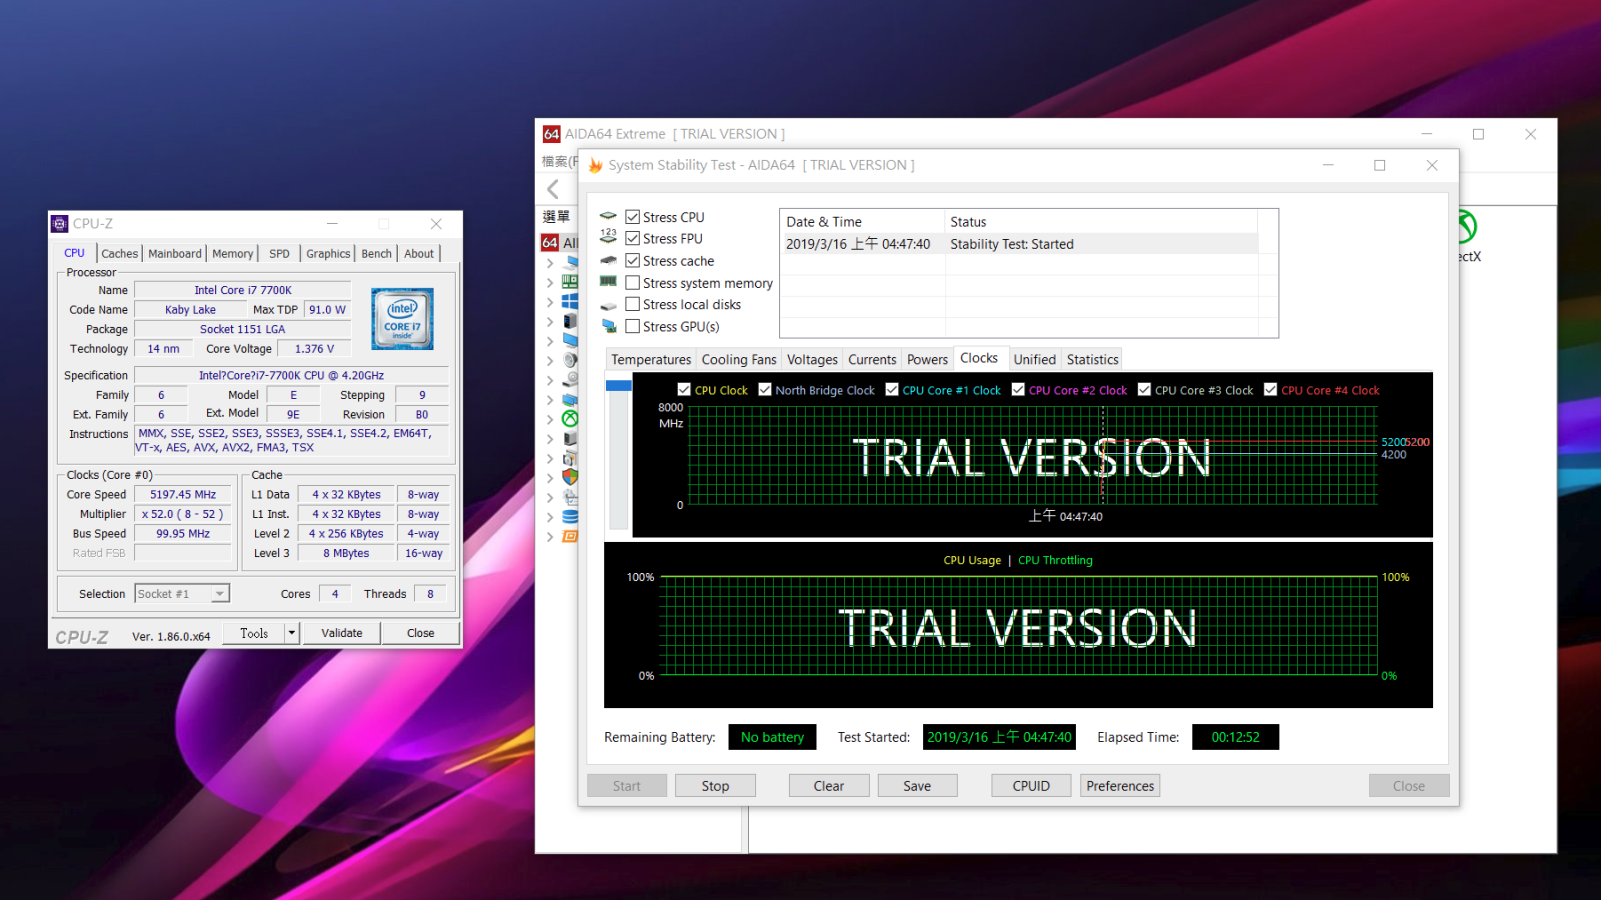The image size is (1601, 900).
Task: Click the Intel Core i7 logo in CPU-Z
Action: 402,319
